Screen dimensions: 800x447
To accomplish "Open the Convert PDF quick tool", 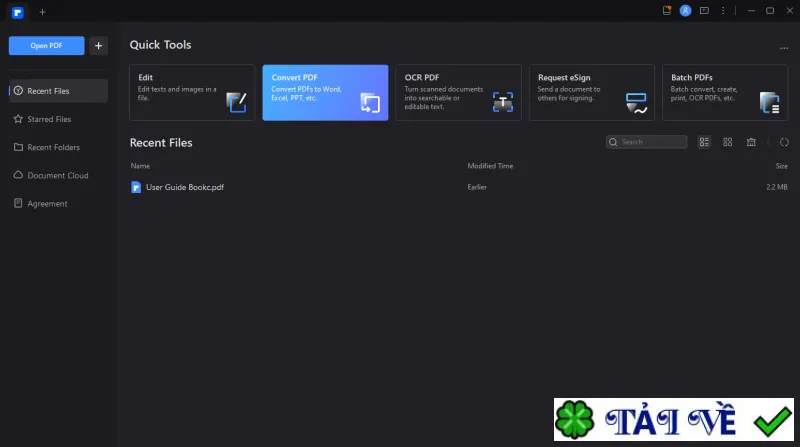I will [x=326, y=92].
